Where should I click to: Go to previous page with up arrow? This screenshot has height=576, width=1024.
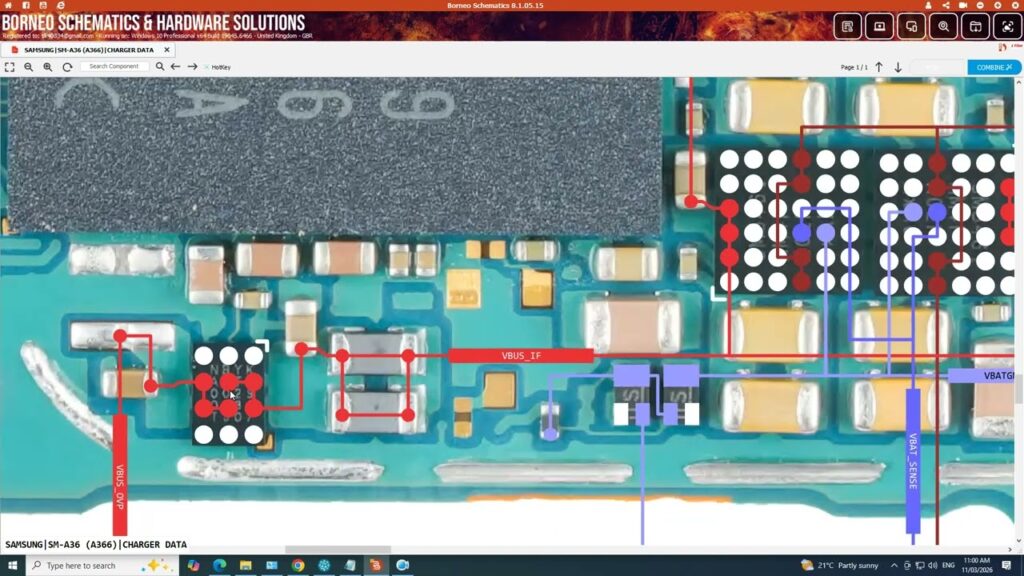[x=879, y=67]
